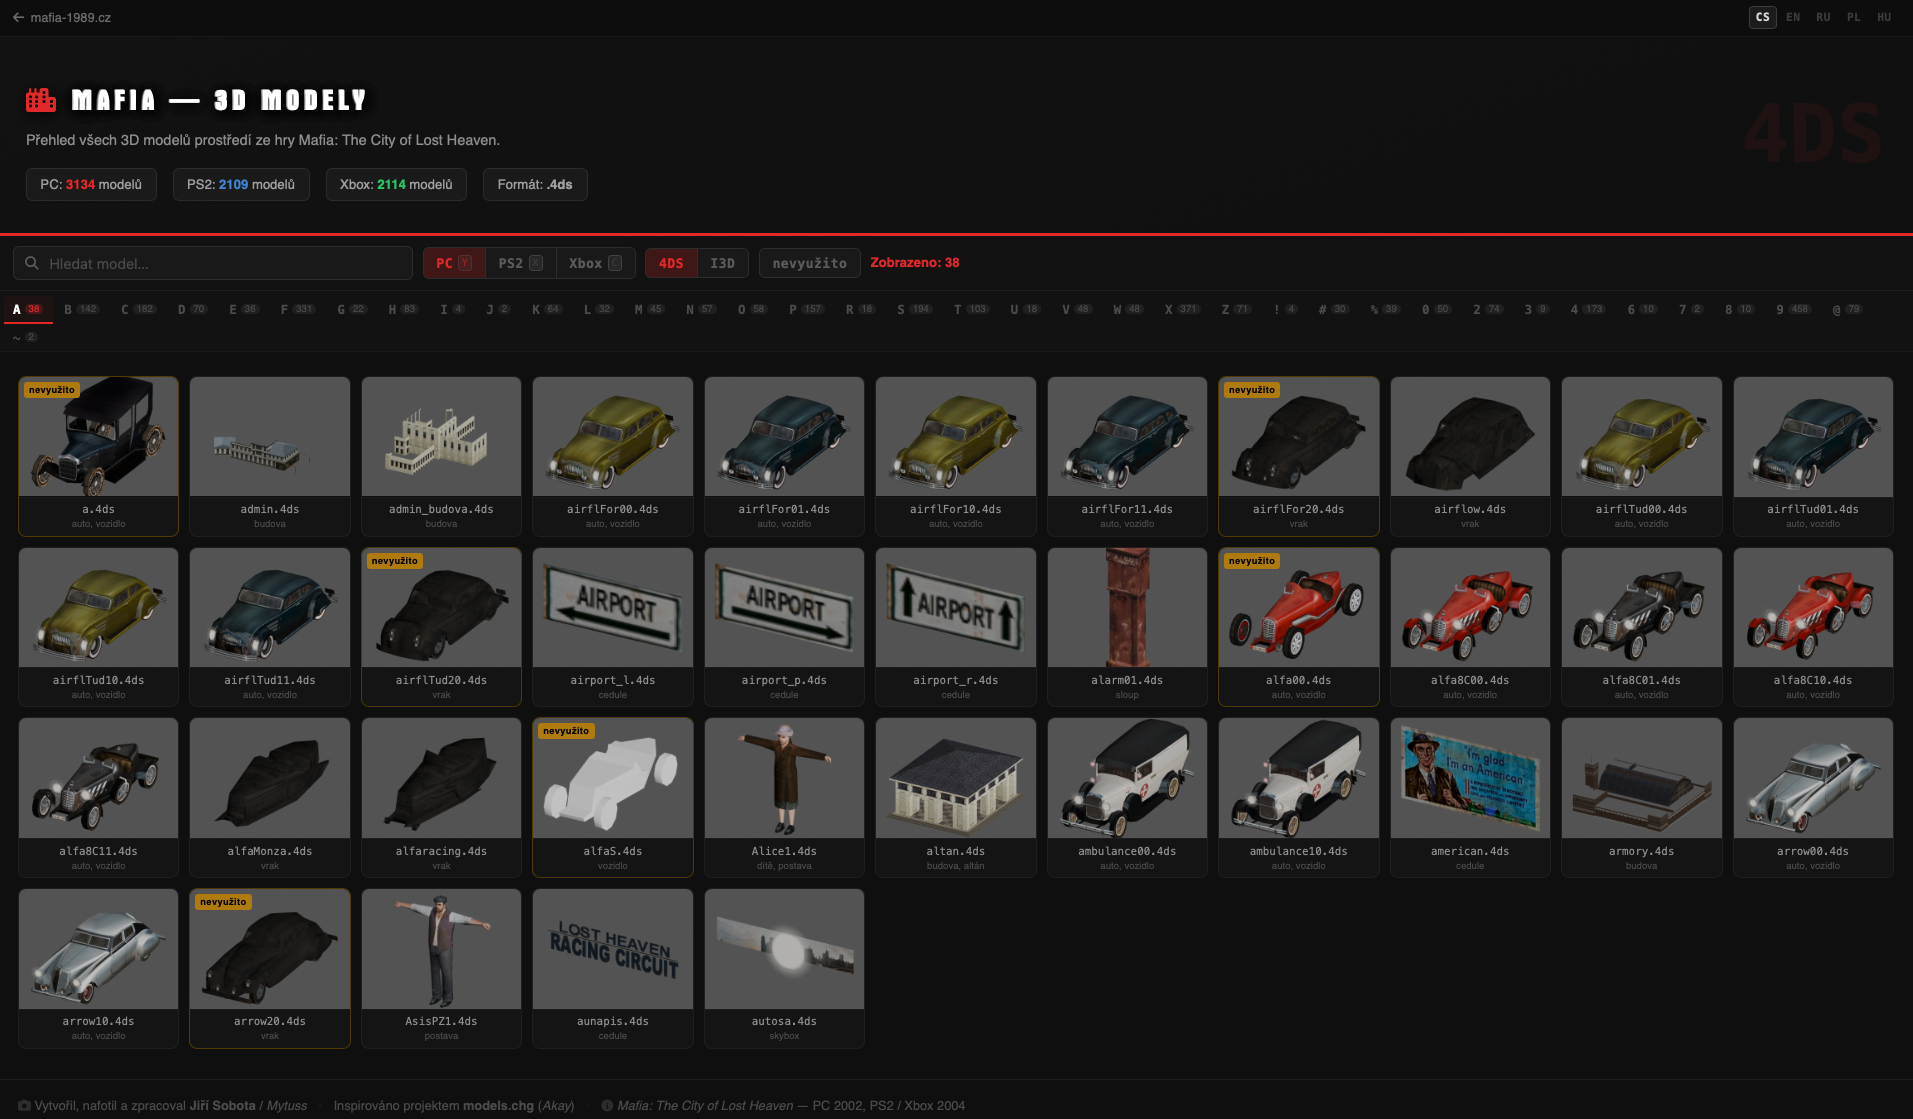Click the Zobrazeno: 38 count text
This screenshot has width=1913, height=1119.
[x=914, y=263]
